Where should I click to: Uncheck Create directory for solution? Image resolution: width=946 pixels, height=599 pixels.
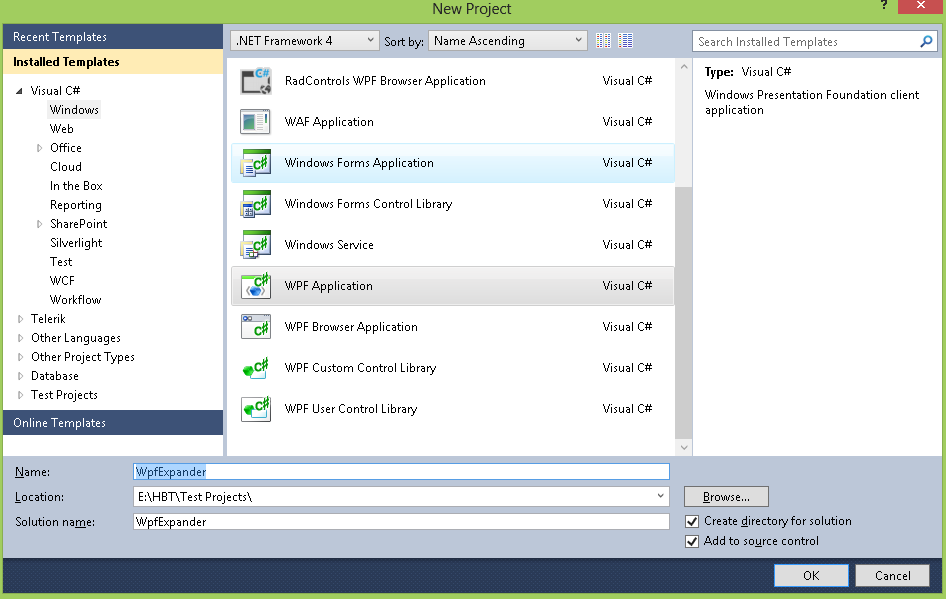click(x=692, y=520)
